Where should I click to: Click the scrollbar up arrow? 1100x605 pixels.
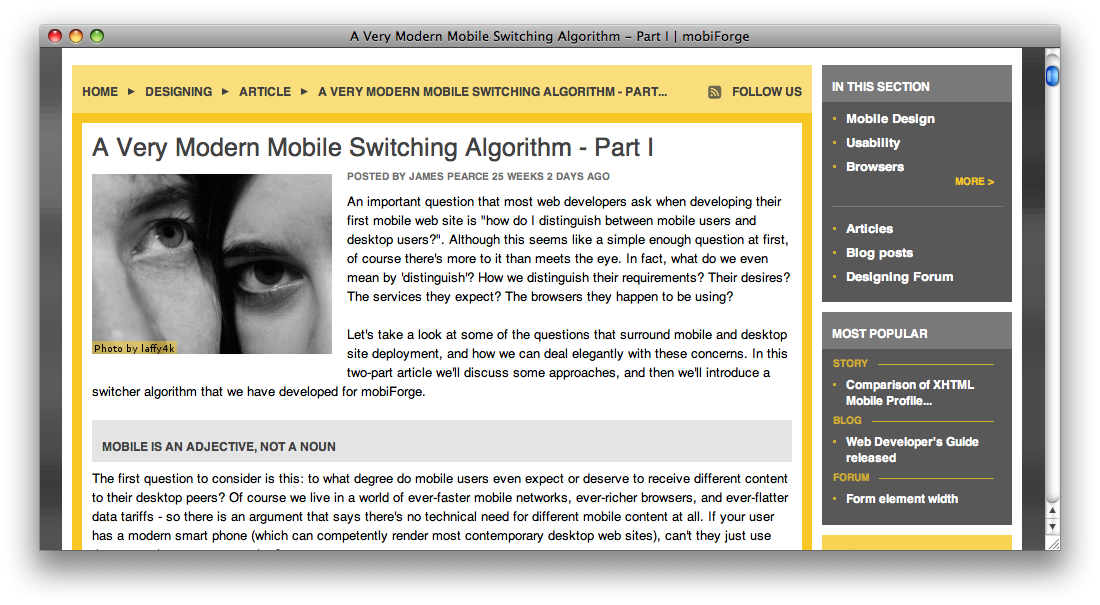pyautogui.click(x=1052, y=510)
